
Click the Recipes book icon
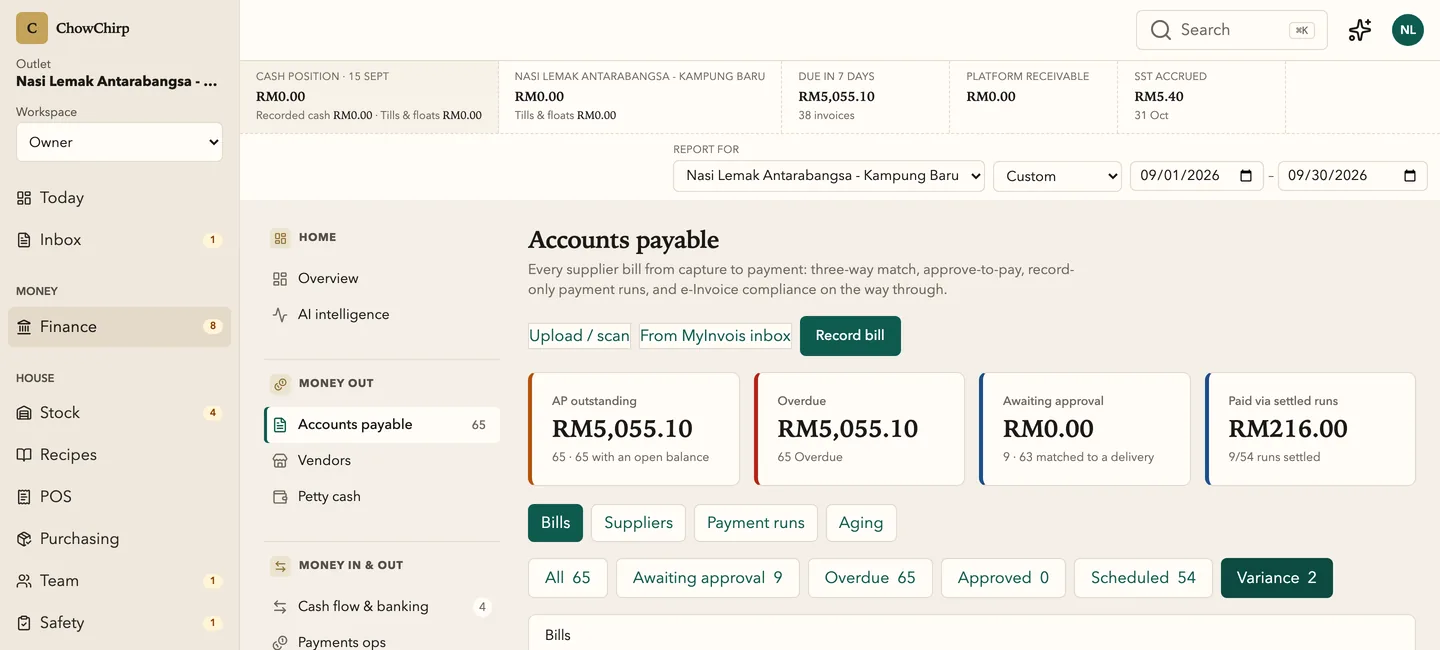click(x=24, y=455)
